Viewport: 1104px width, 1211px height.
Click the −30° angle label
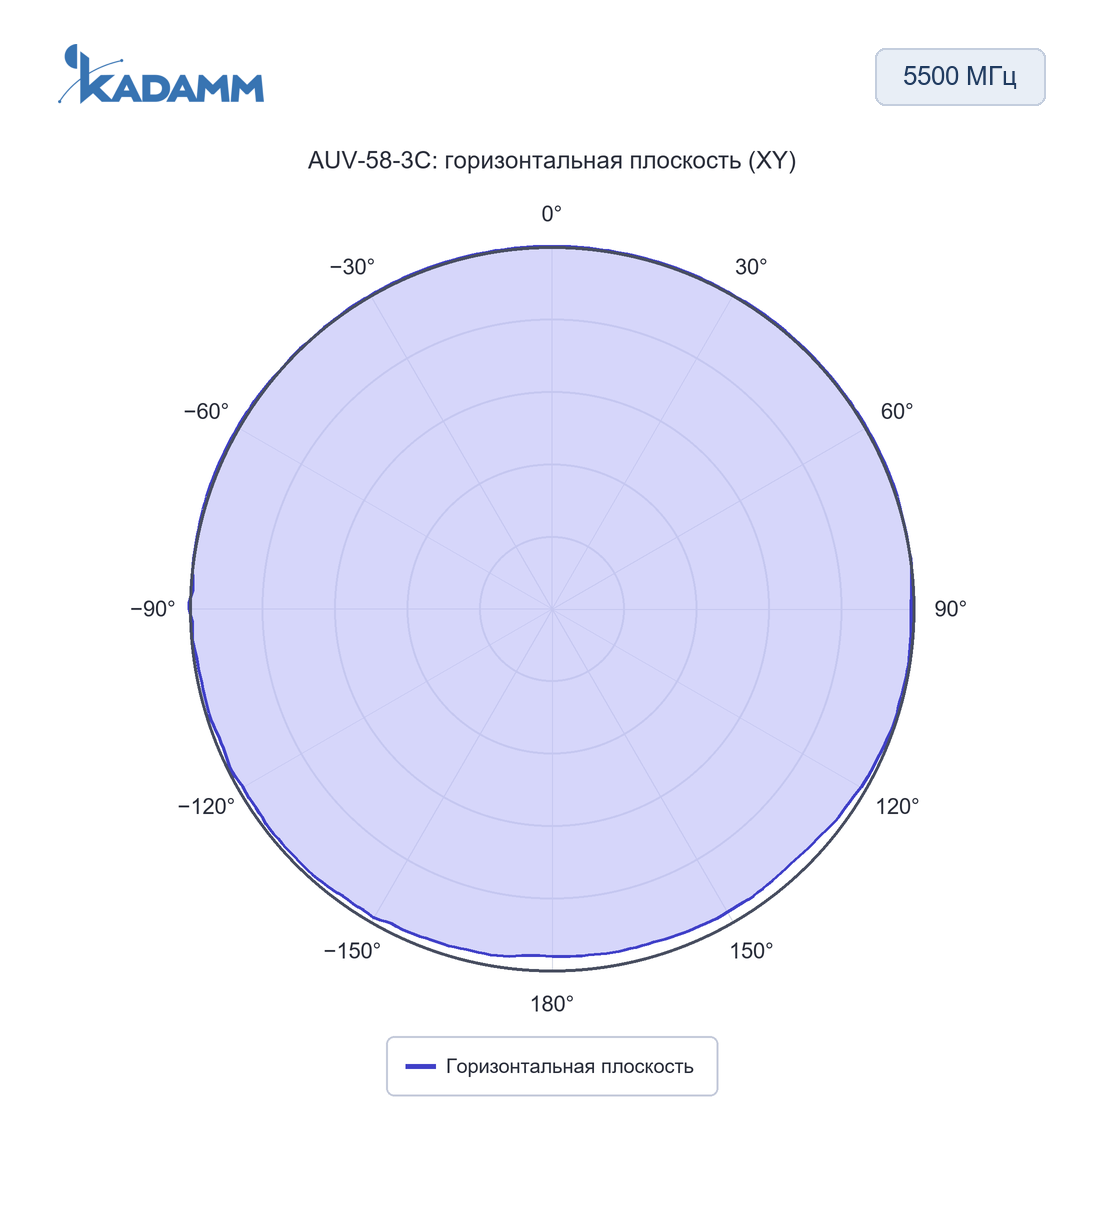coord(353,267)
